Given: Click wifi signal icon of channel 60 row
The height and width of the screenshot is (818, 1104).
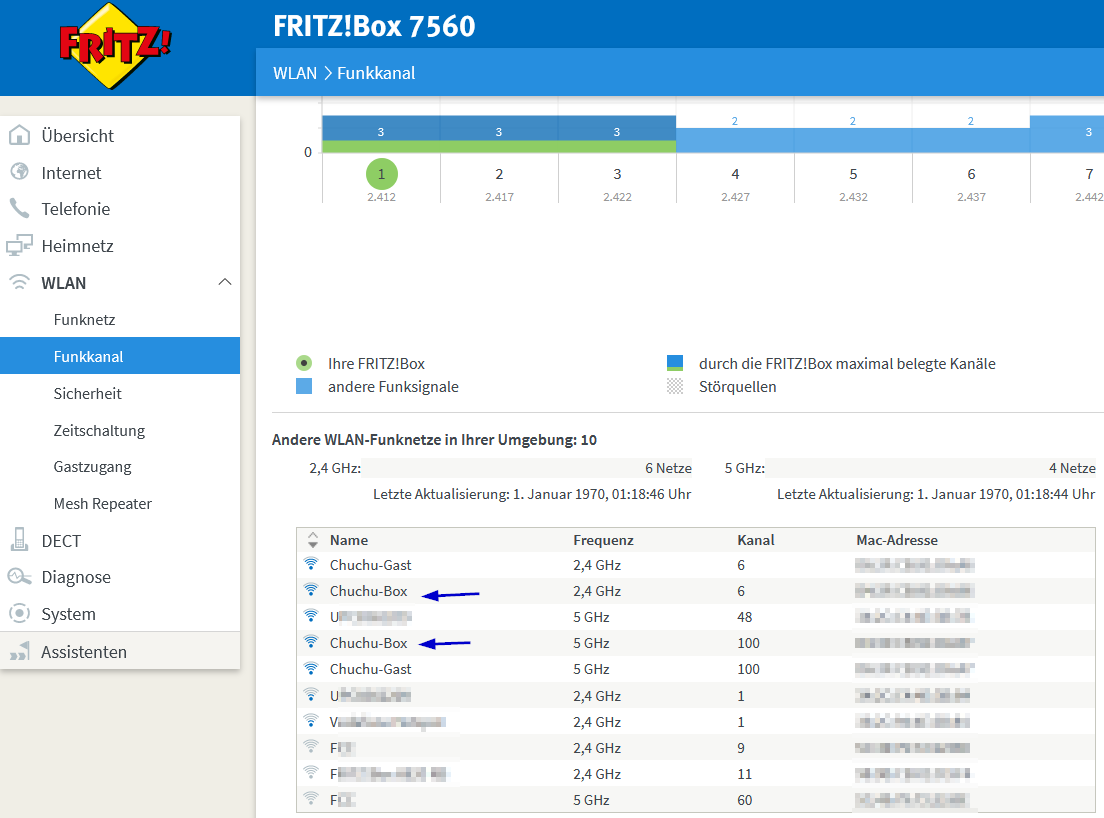Looking at the screenshot, I should [311, 799].
